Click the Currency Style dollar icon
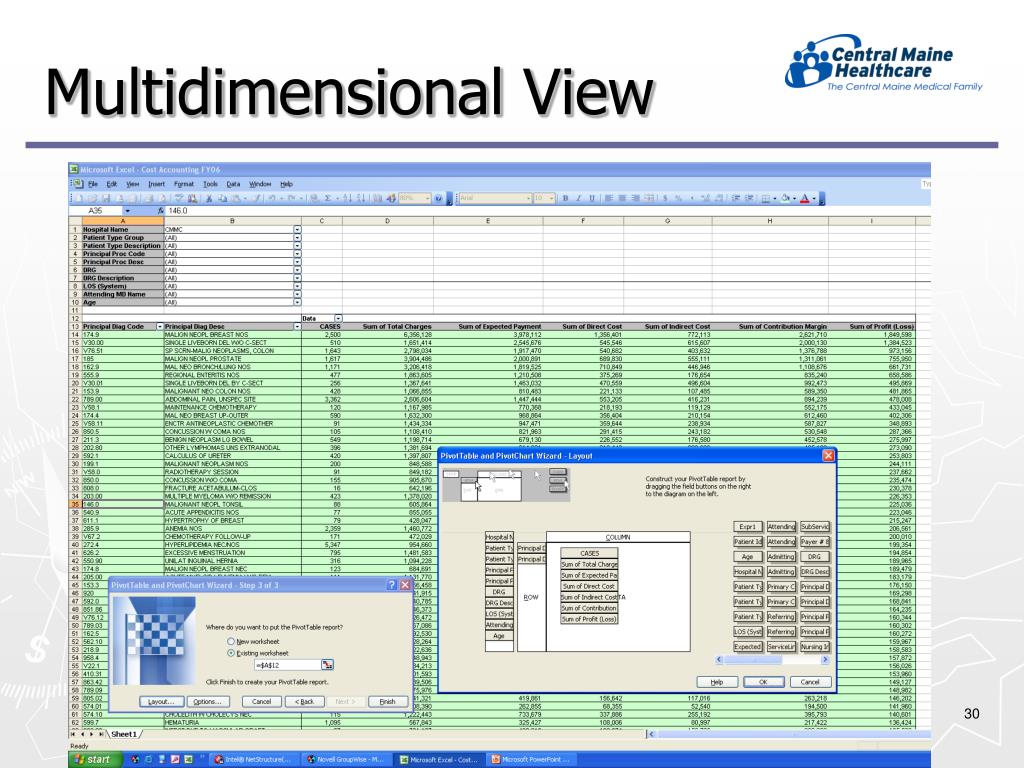The width and height of the screenshot is (1024, 768). point(665,198)
